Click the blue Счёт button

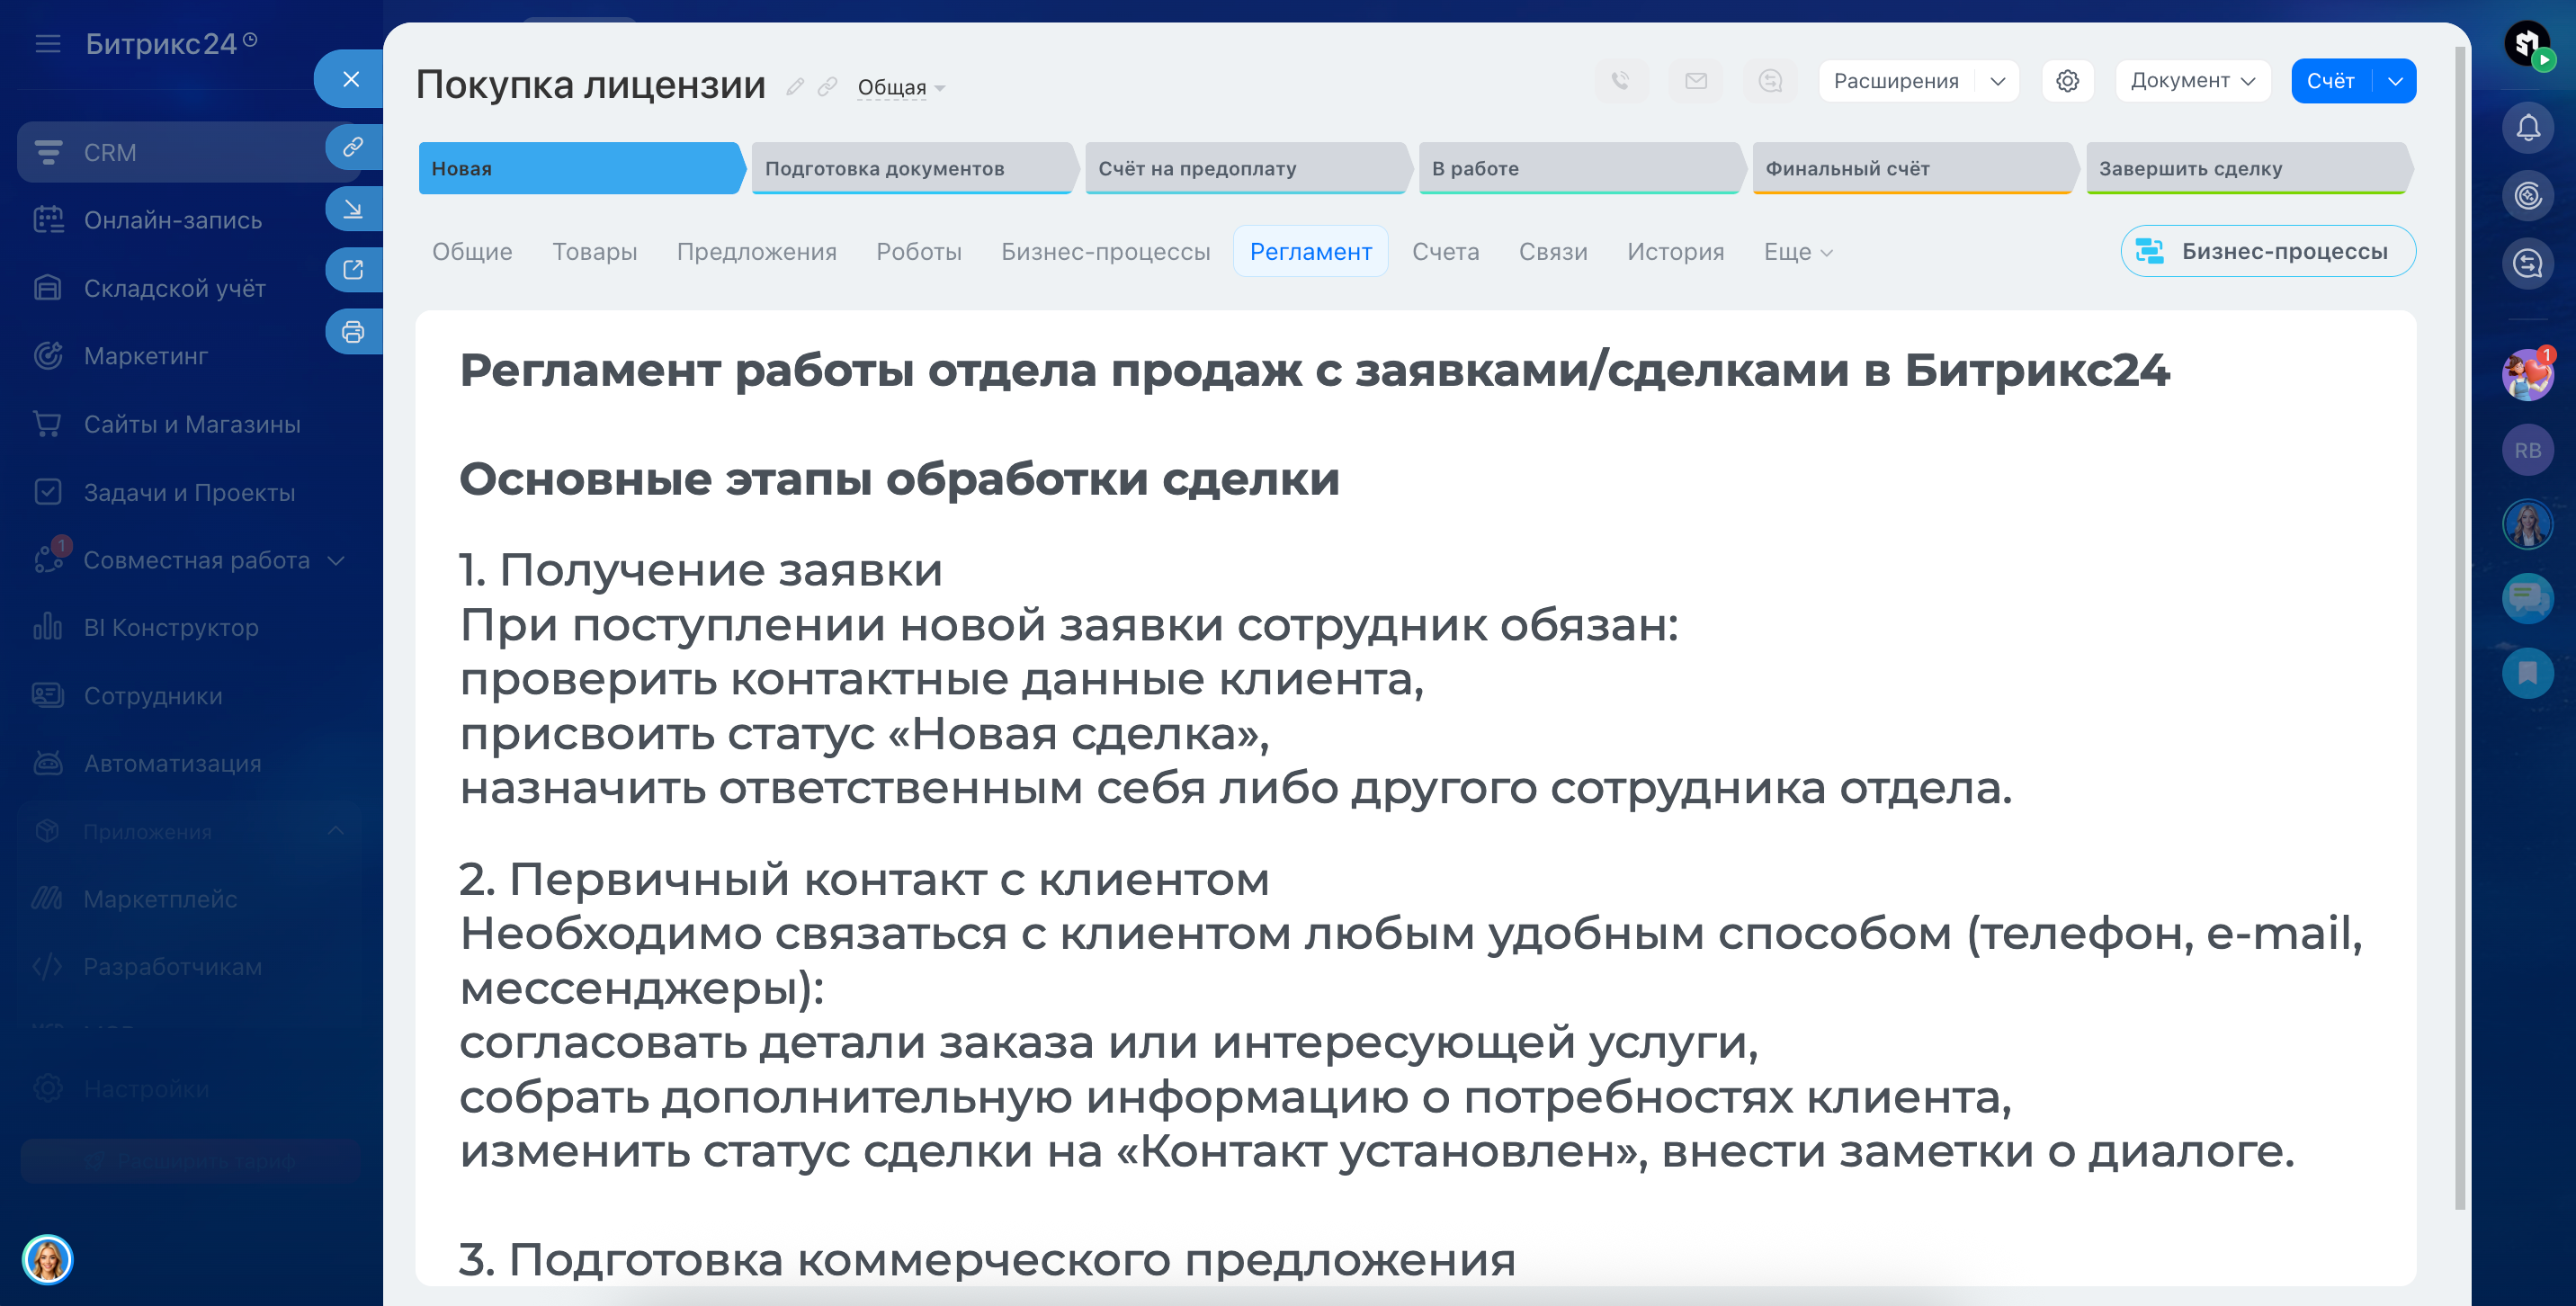click(2330, 81)
